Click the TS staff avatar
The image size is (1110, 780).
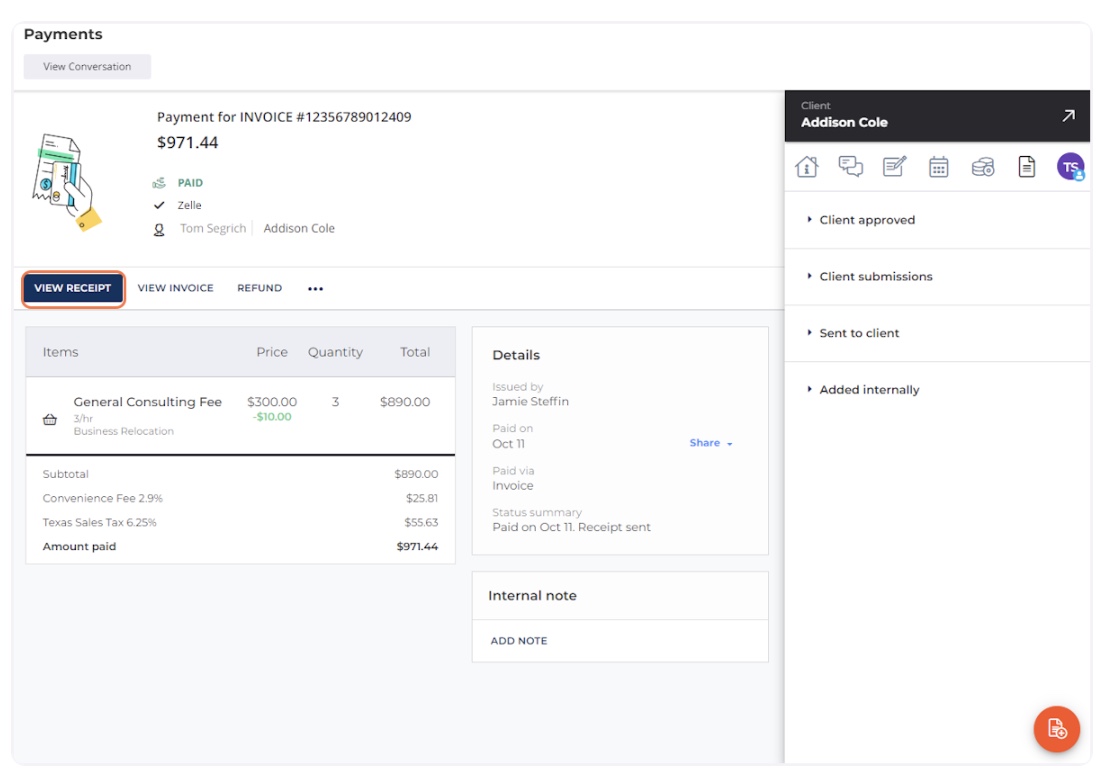(1070, 167)
